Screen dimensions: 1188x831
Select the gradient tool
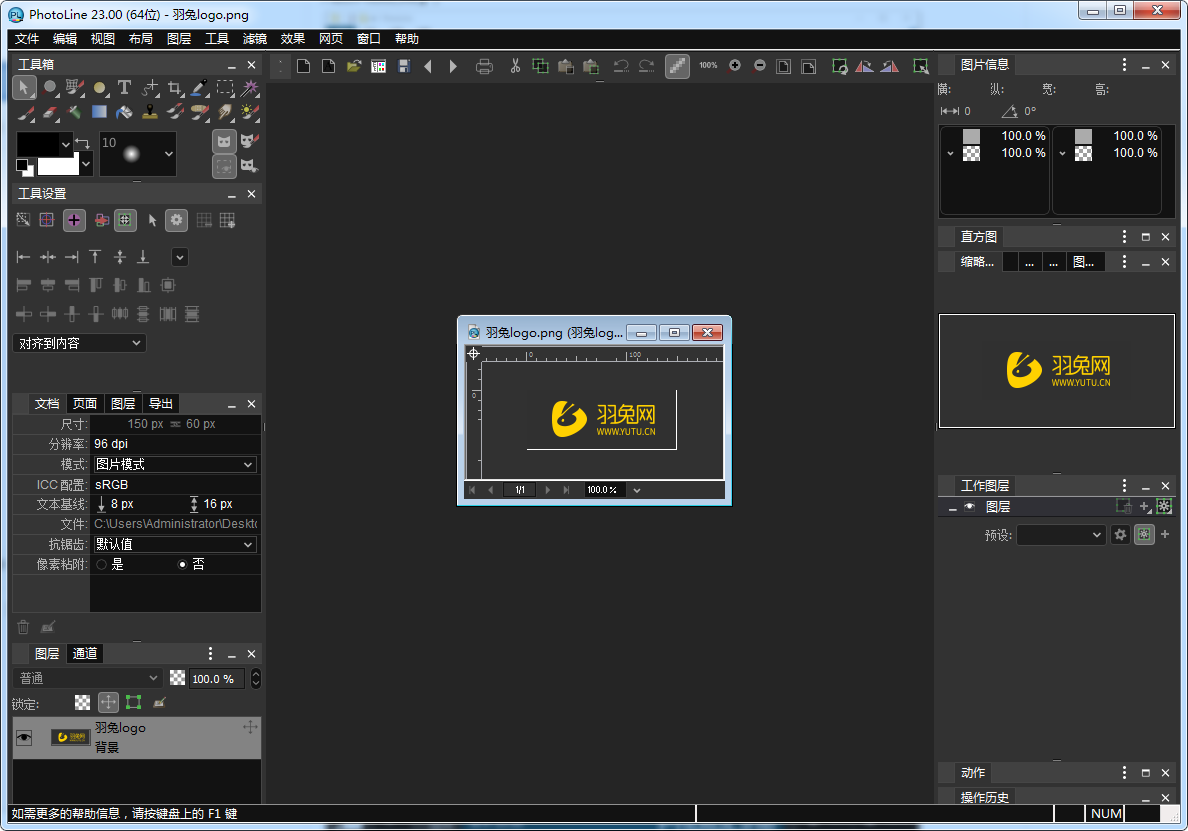click(99, 113)
